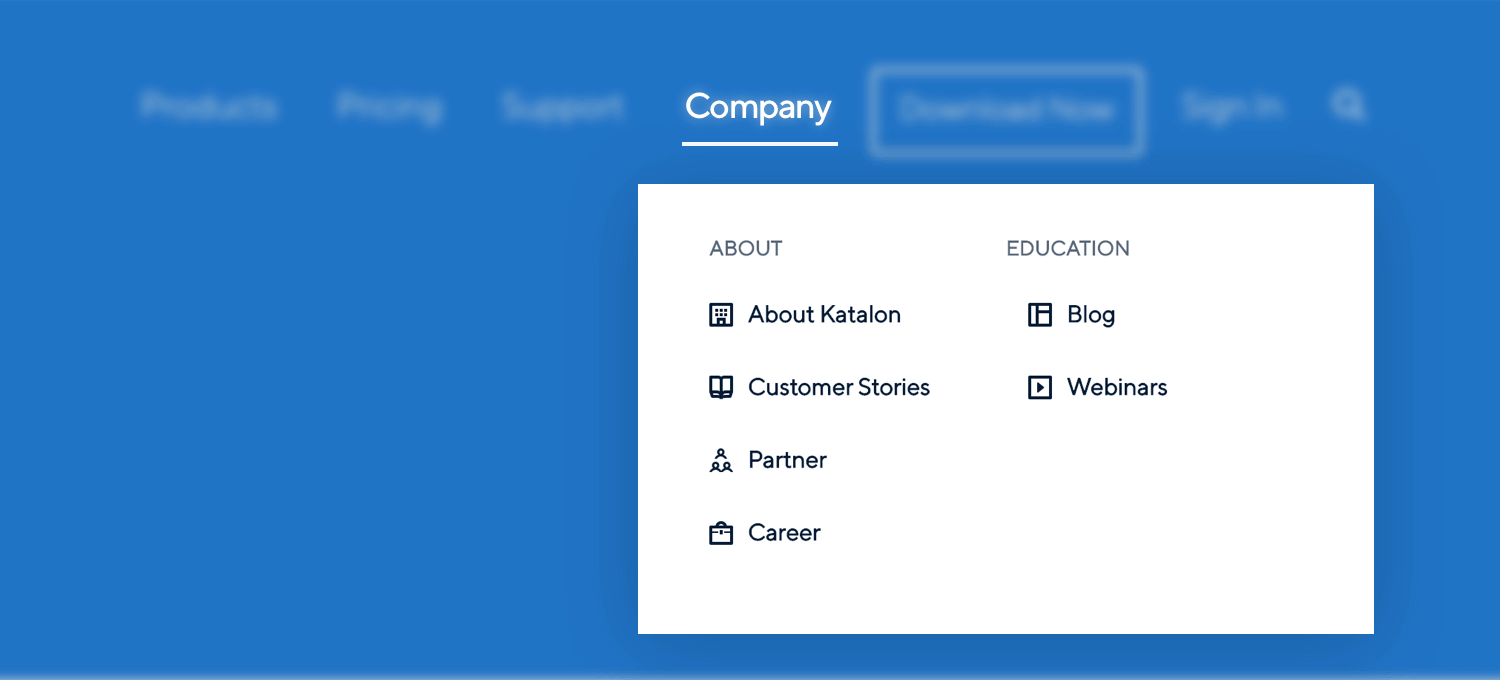Viewport: 1500px width, 680px height.
Task: Go to the Partner page
Action: (x=787, y=461)
